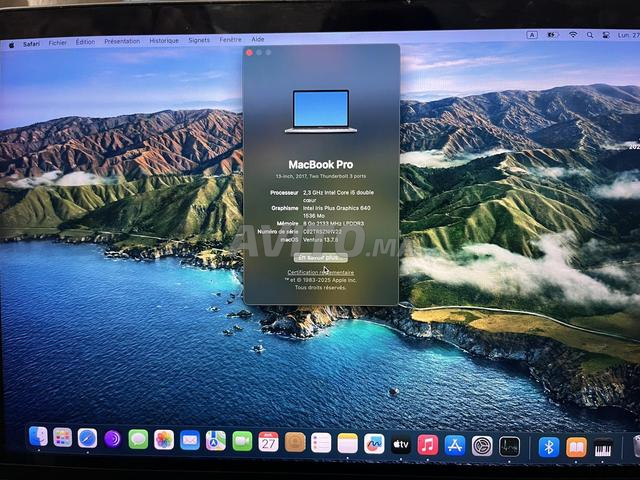The height and width of the screenshot is (480, 640).
Task: Open System Settings gear in the Dock
Action: pyautogui.click(x=482, y=446)
